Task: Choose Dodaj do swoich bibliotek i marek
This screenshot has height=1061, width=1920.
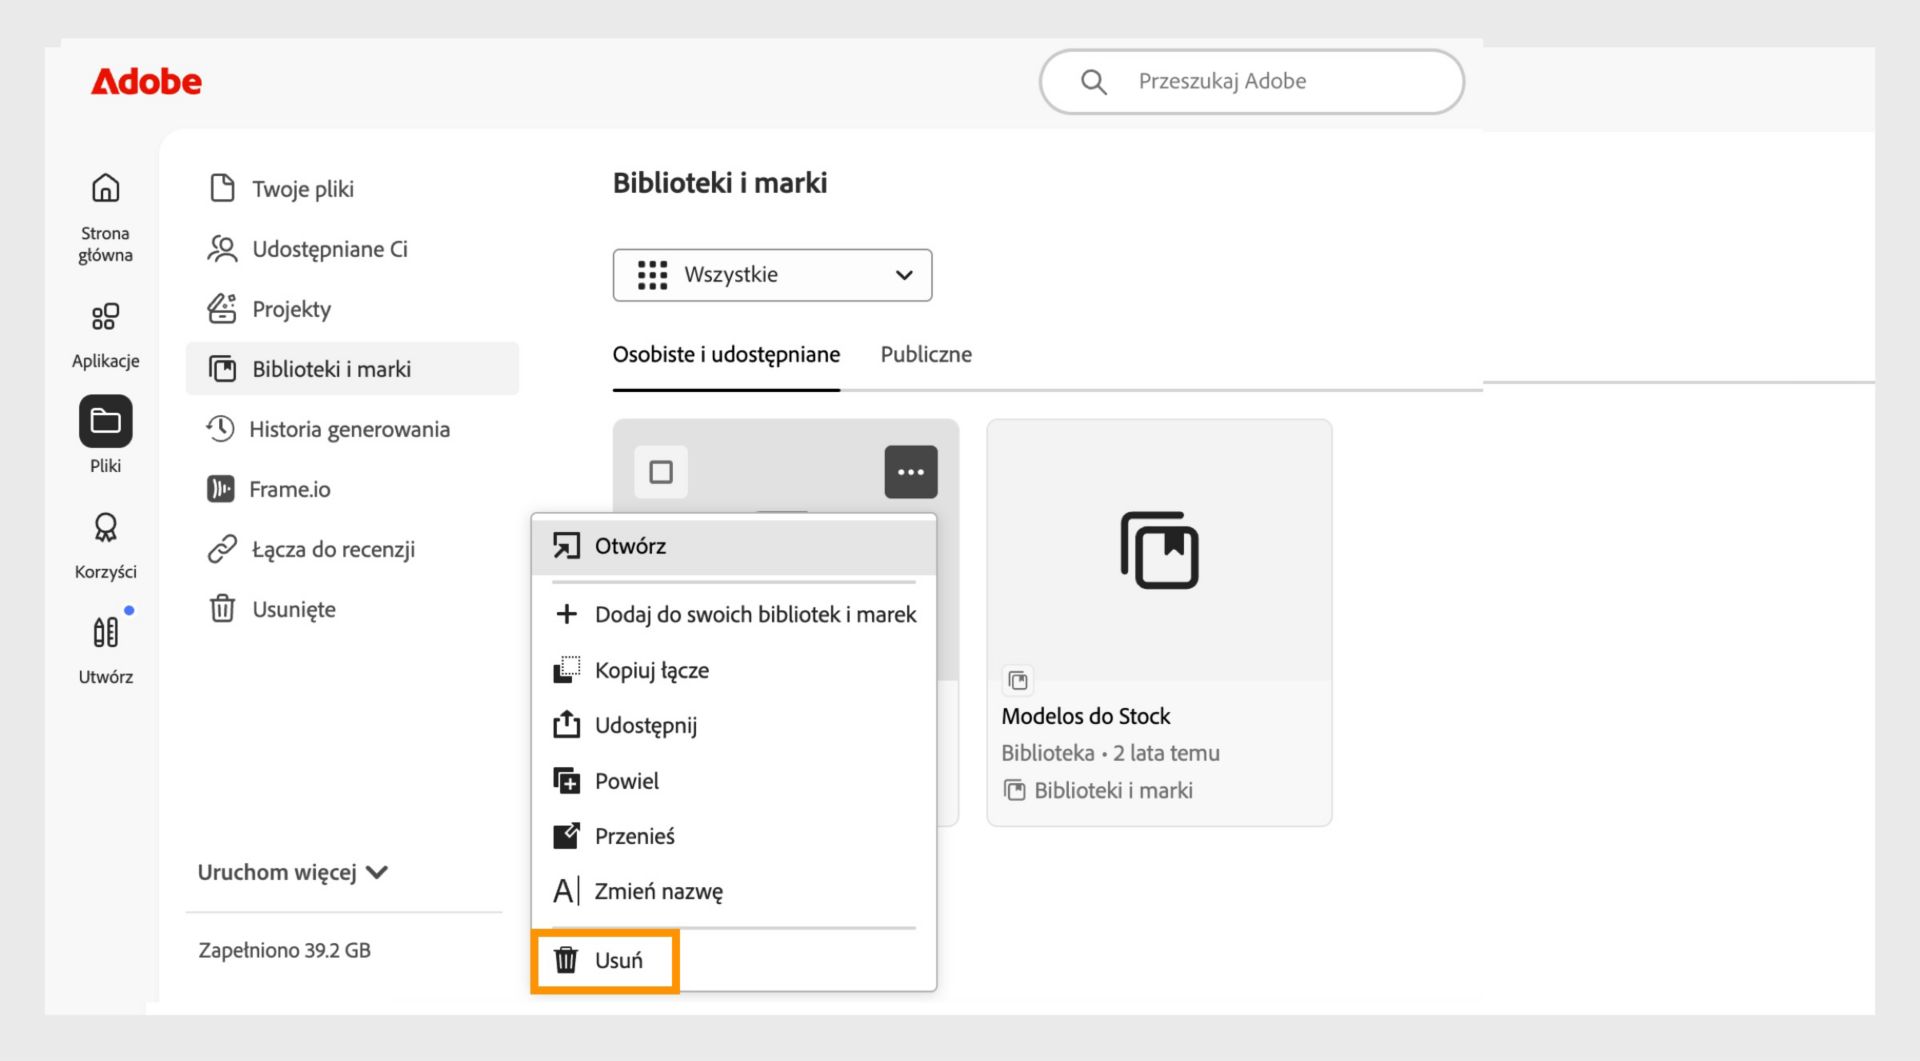Action: tap(734, 614)
